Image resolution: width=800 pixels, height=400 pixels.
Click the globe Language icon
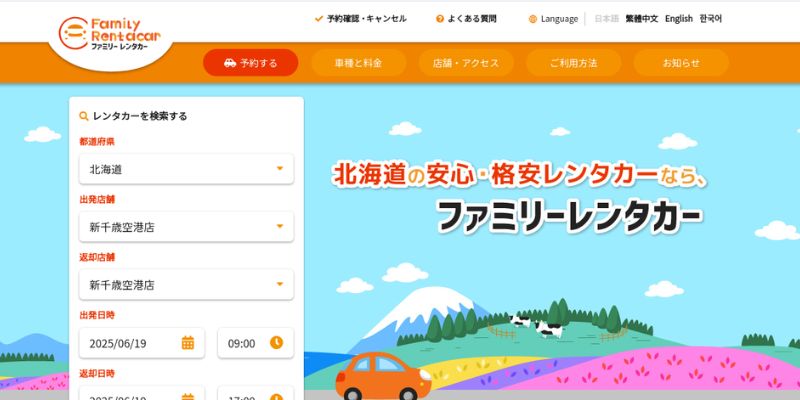tap(533, 19)
